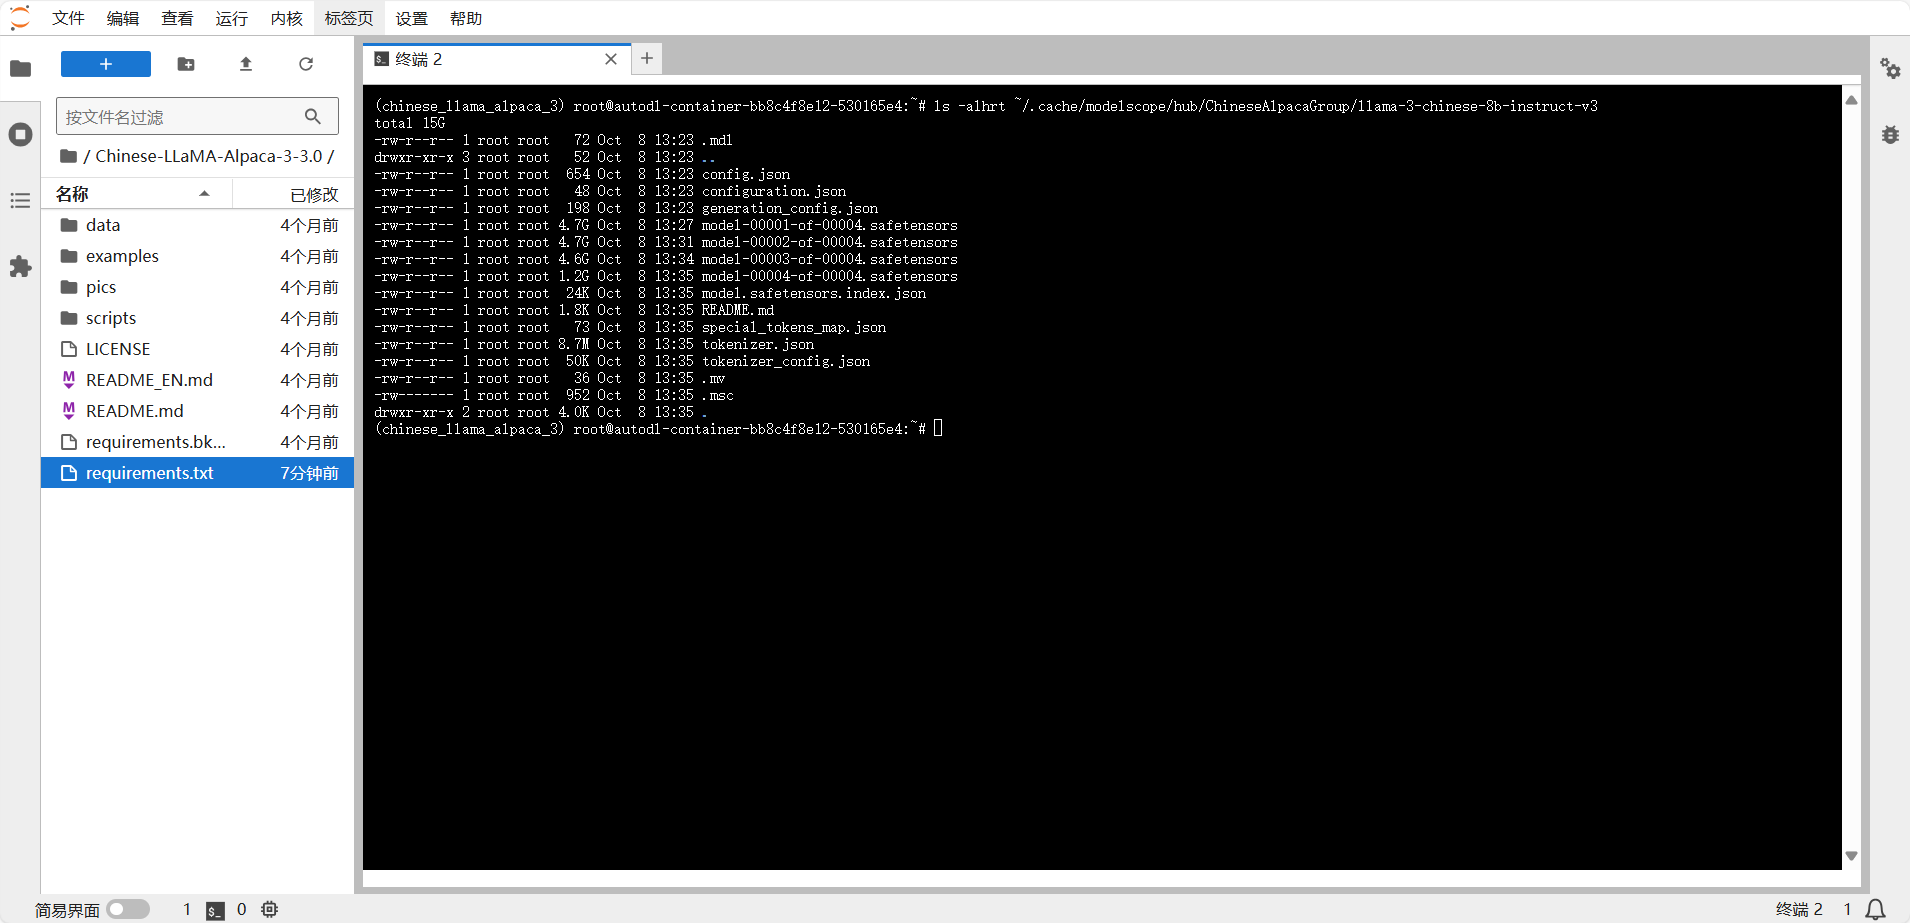1910x923 pixels.
Task: Click the terminal icon in status bar
Action: [x=216, y=910]
